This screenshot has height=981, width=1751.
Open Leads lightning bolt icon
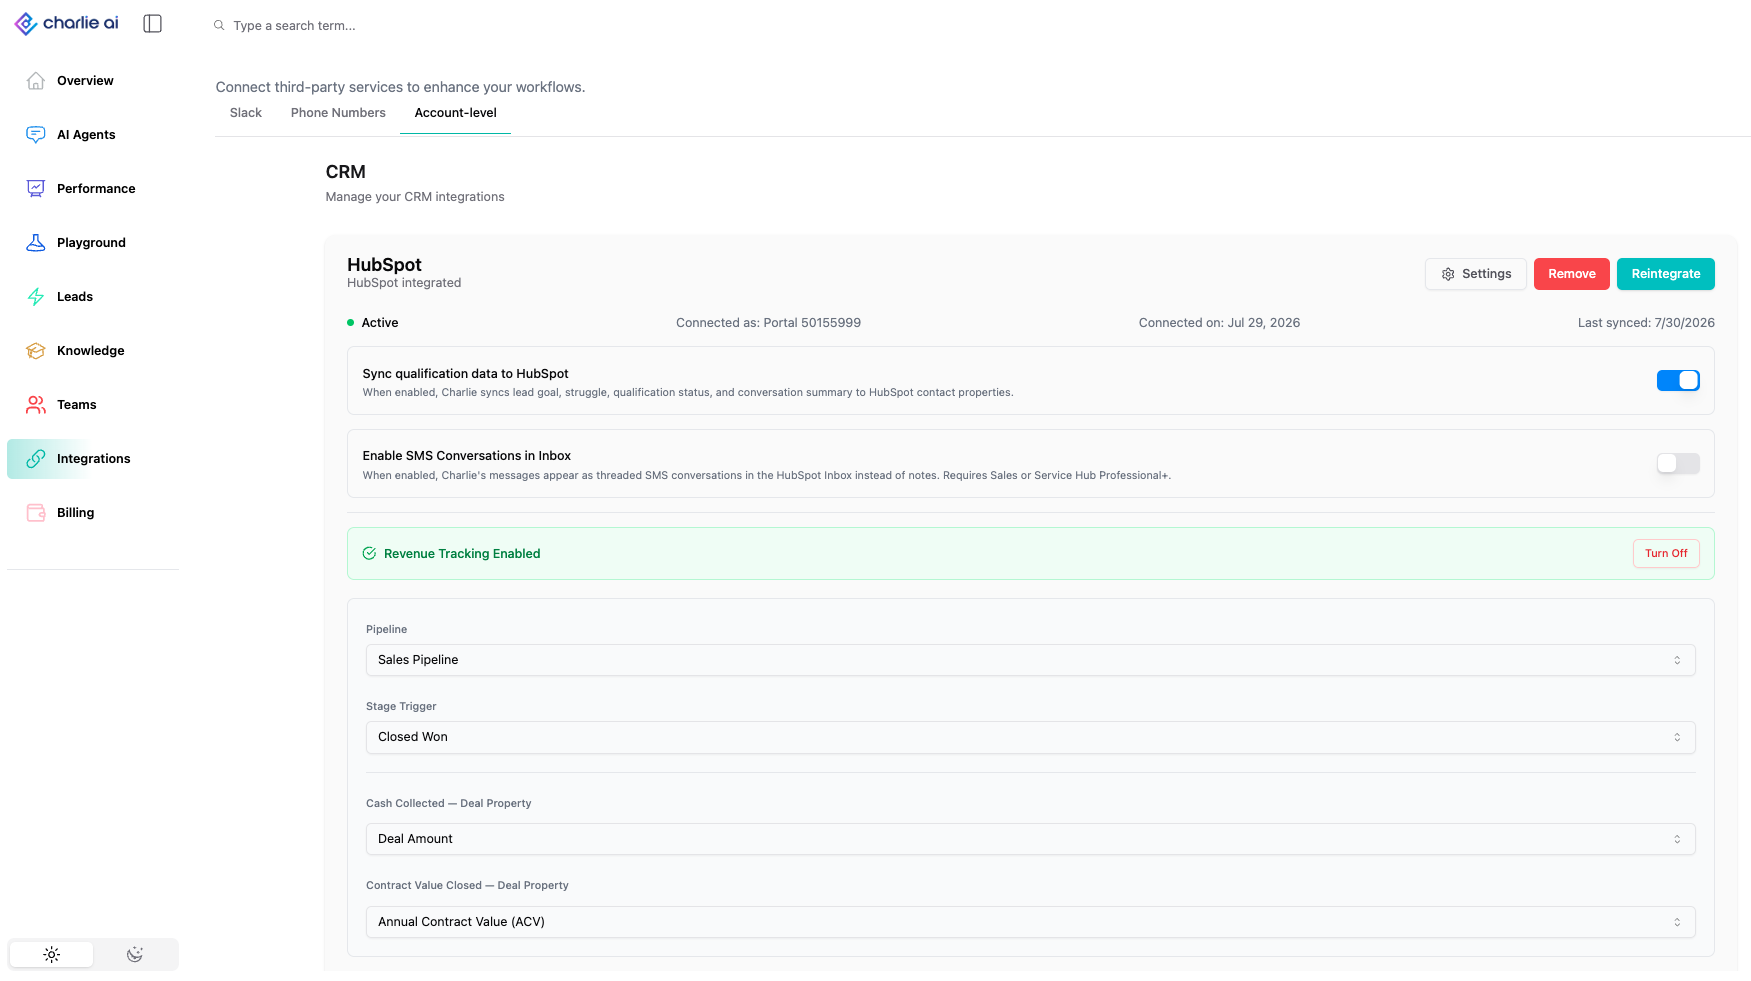click(x=36, y=297)
